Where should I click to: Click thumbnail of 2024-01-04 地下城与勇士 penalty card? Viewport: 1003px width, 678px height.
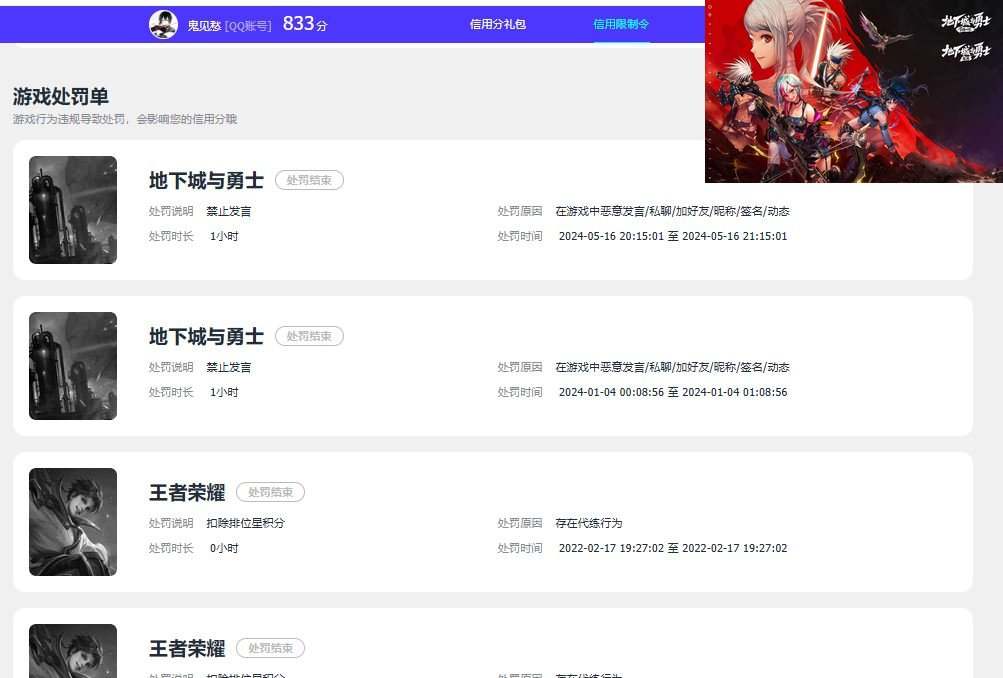point(73,366)
